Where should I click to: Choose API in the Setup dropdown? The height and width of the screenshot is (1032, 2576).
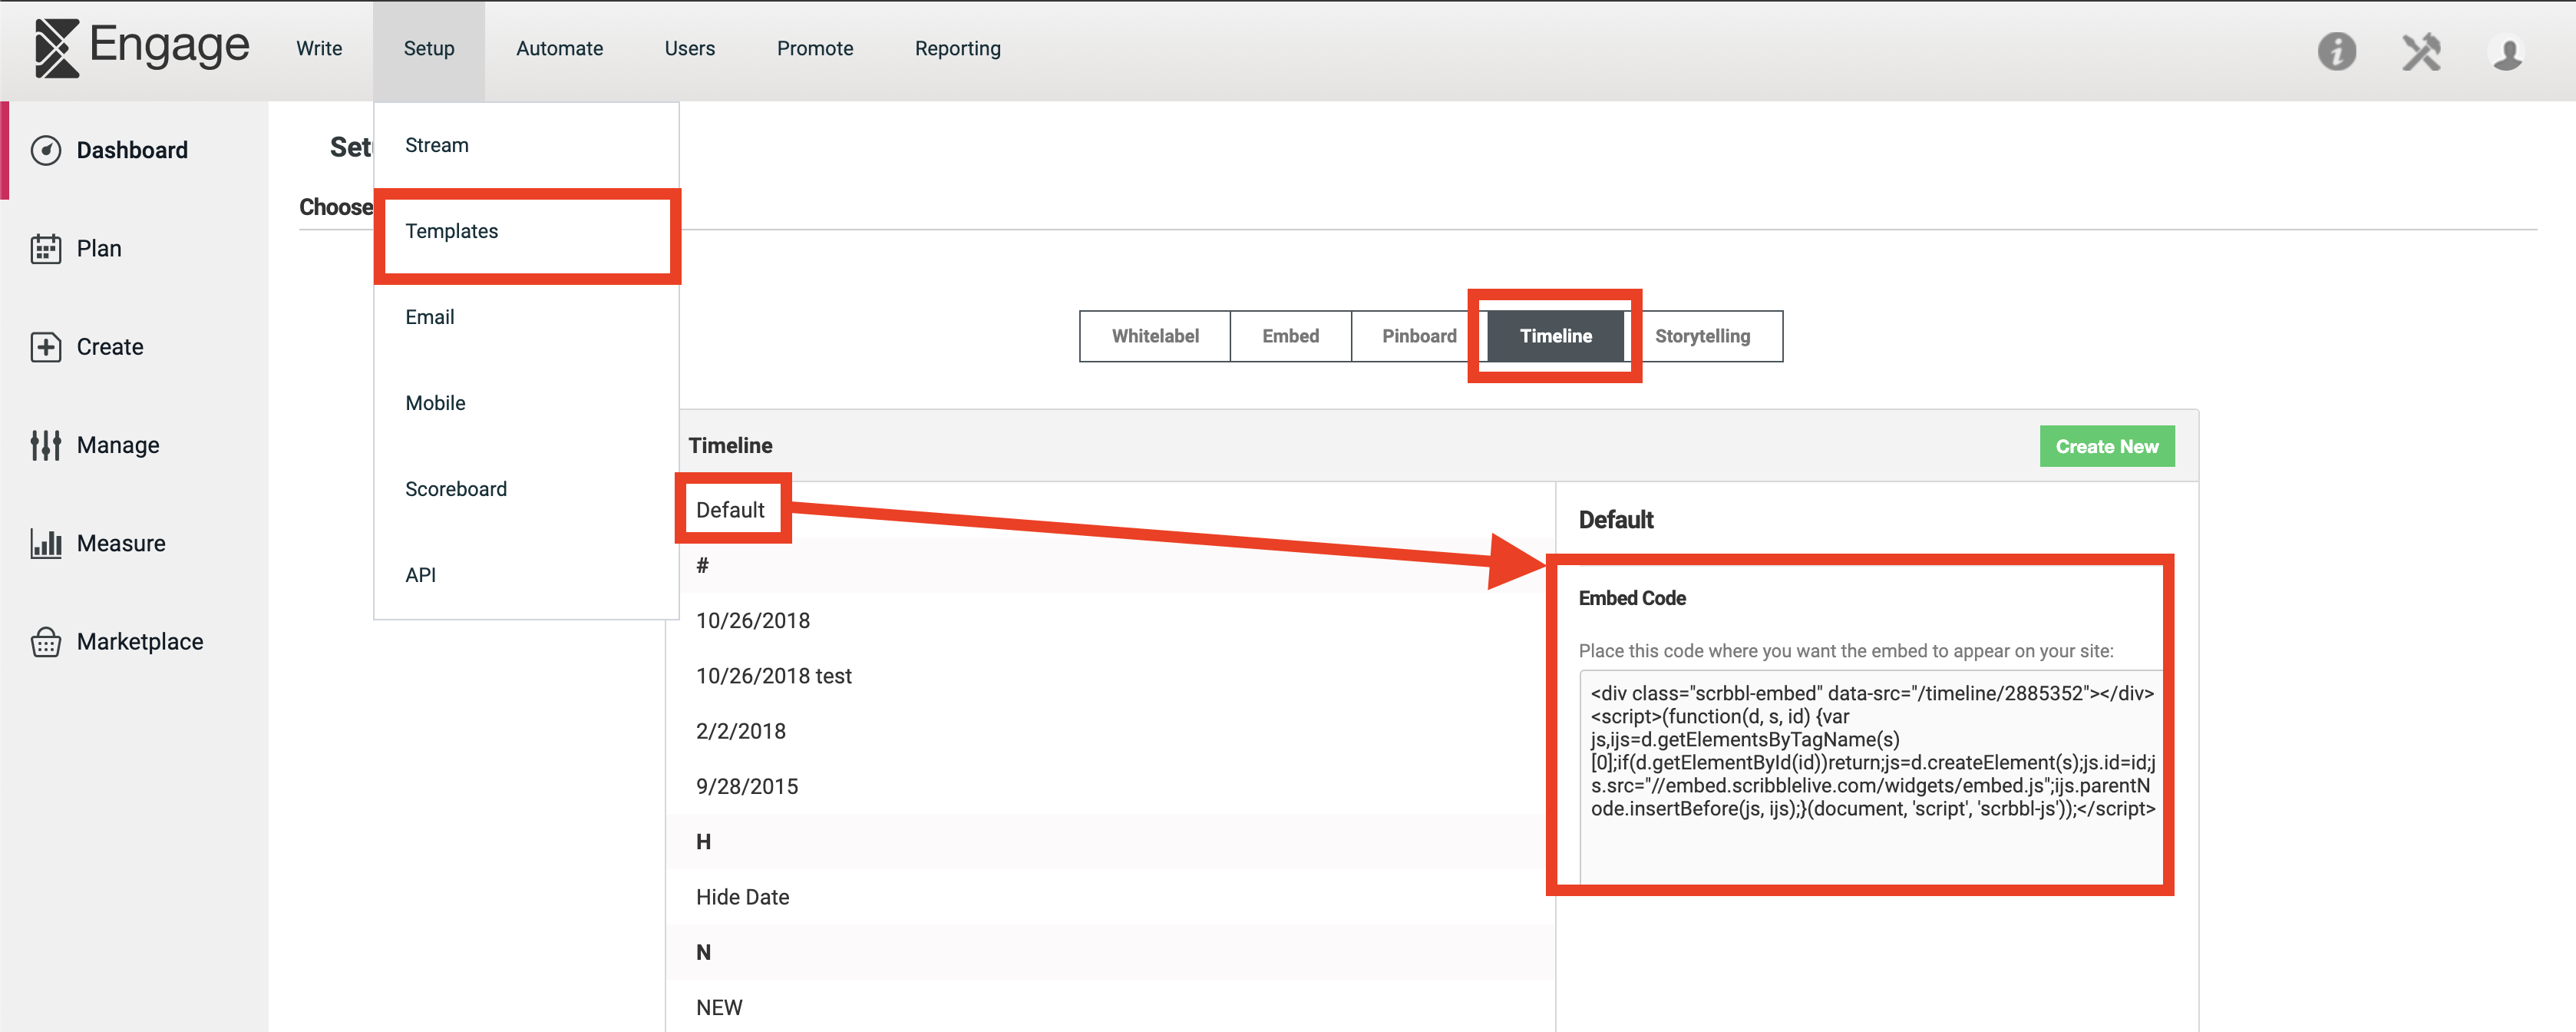pos(526,575)
